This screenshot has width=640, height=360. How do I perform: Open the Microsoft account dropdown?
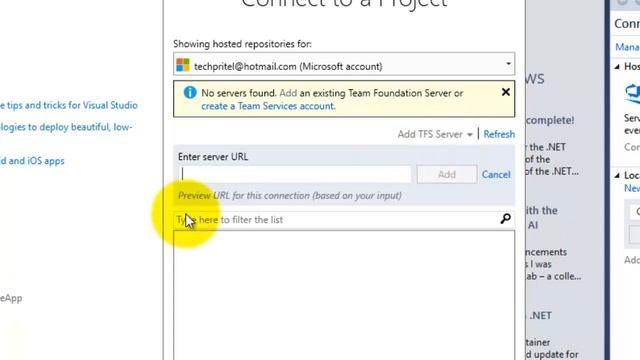coord(344,64)
